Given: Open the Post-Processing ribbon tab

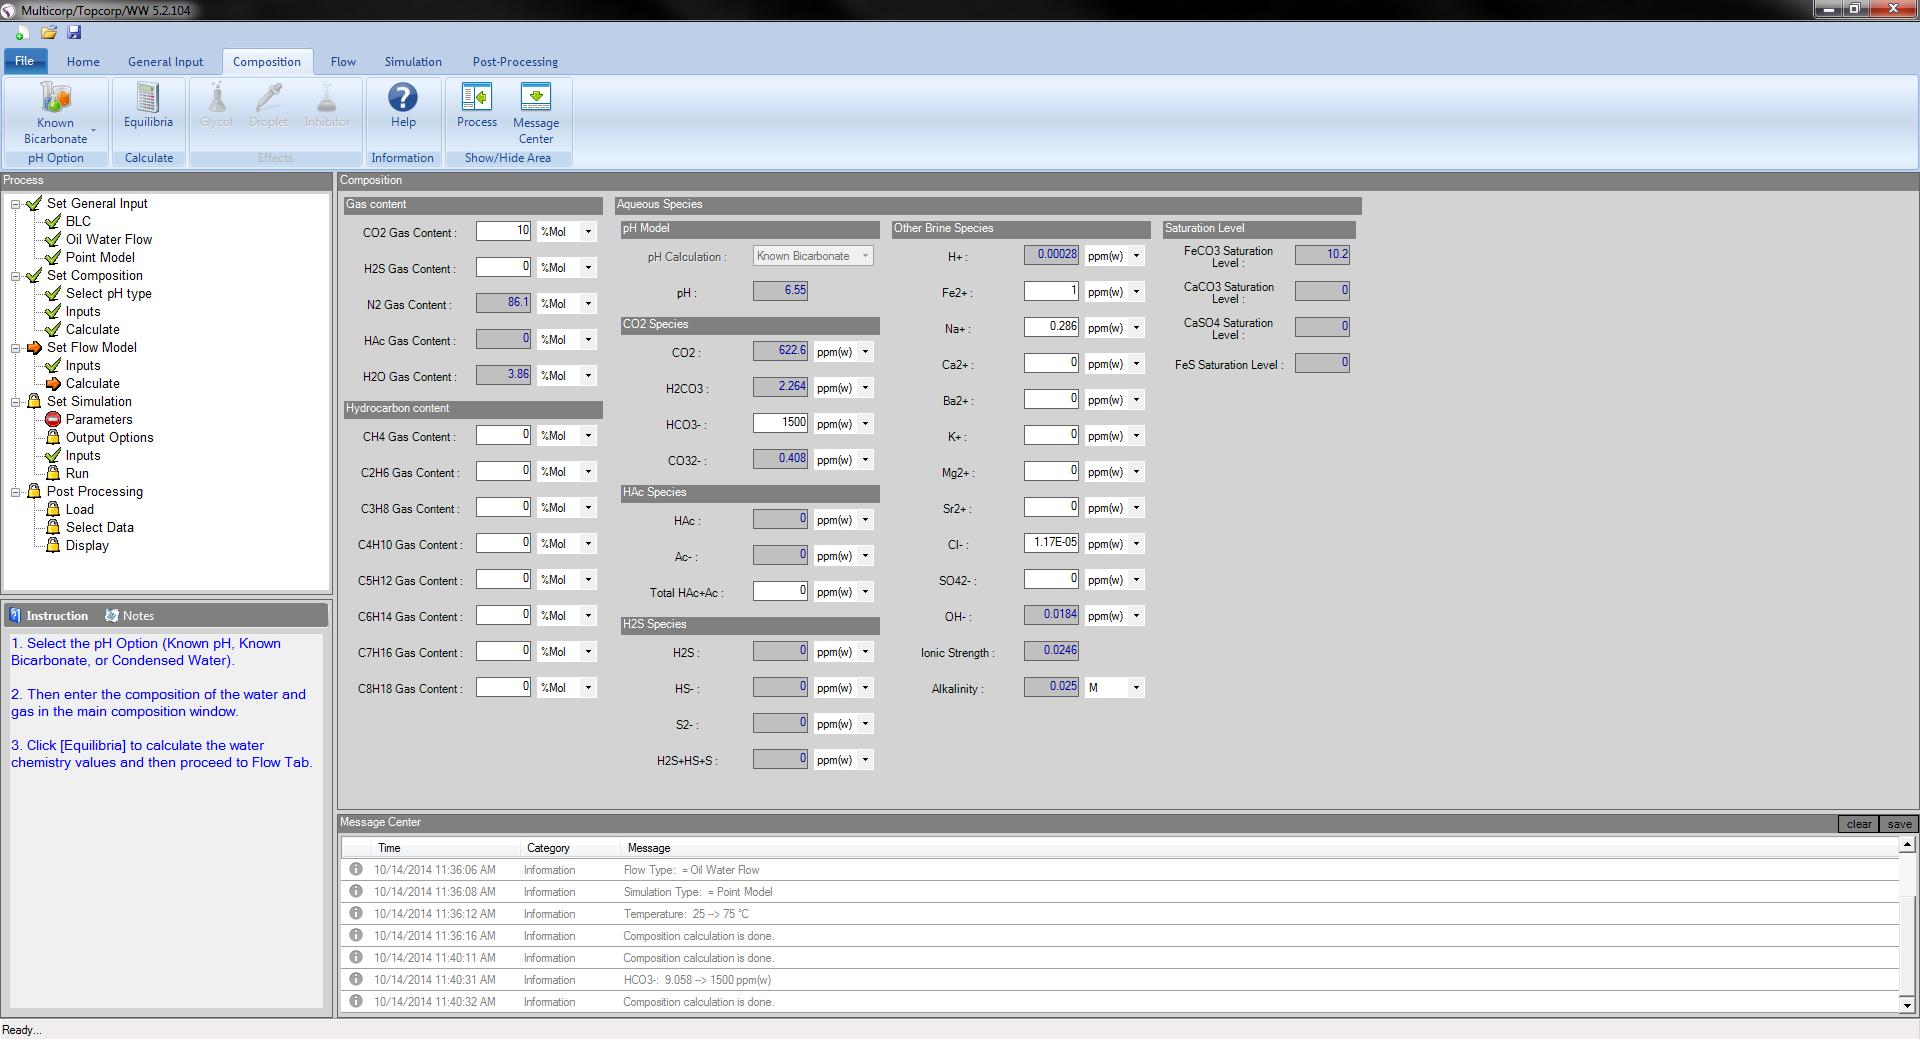Looking at the screenshot, I should [x=515, y=61].
